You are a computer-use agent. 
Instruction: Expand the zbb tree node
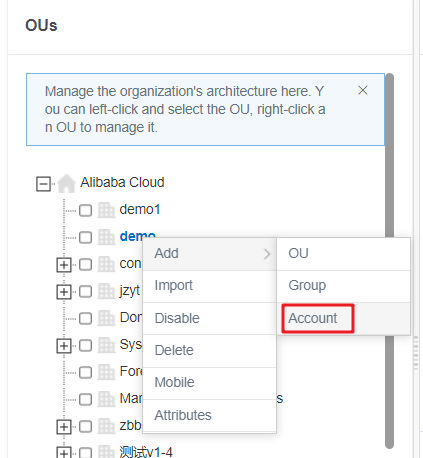[x=64, y=427]
